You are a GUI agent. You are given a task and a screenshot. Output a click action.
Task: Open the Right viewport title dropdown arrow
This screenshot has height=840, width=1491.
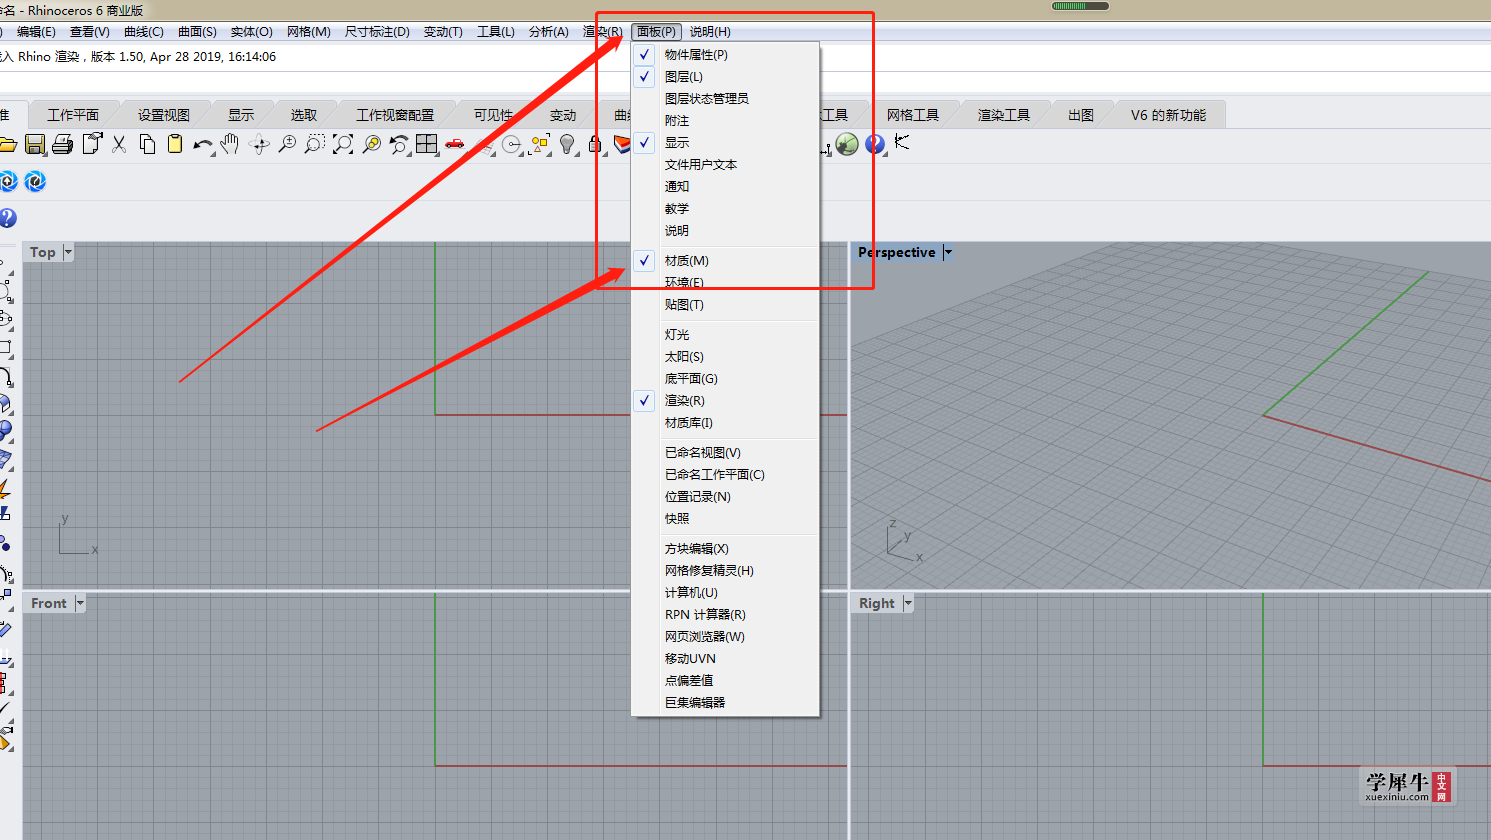click(x=908, y=604)
